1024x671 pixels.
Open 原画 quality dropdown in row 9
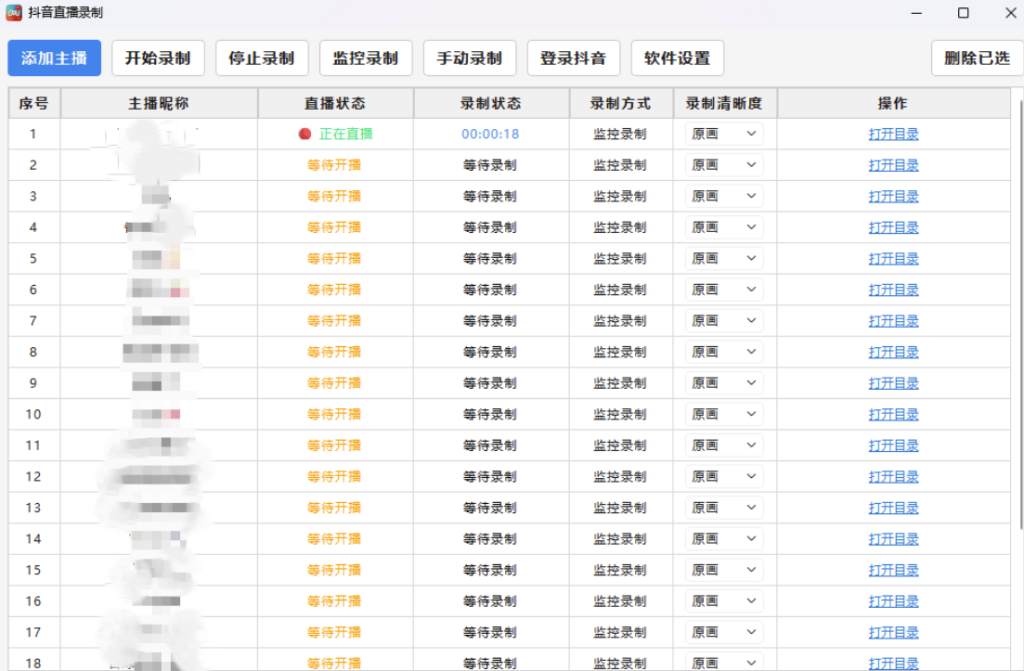[x=724, y=383]
